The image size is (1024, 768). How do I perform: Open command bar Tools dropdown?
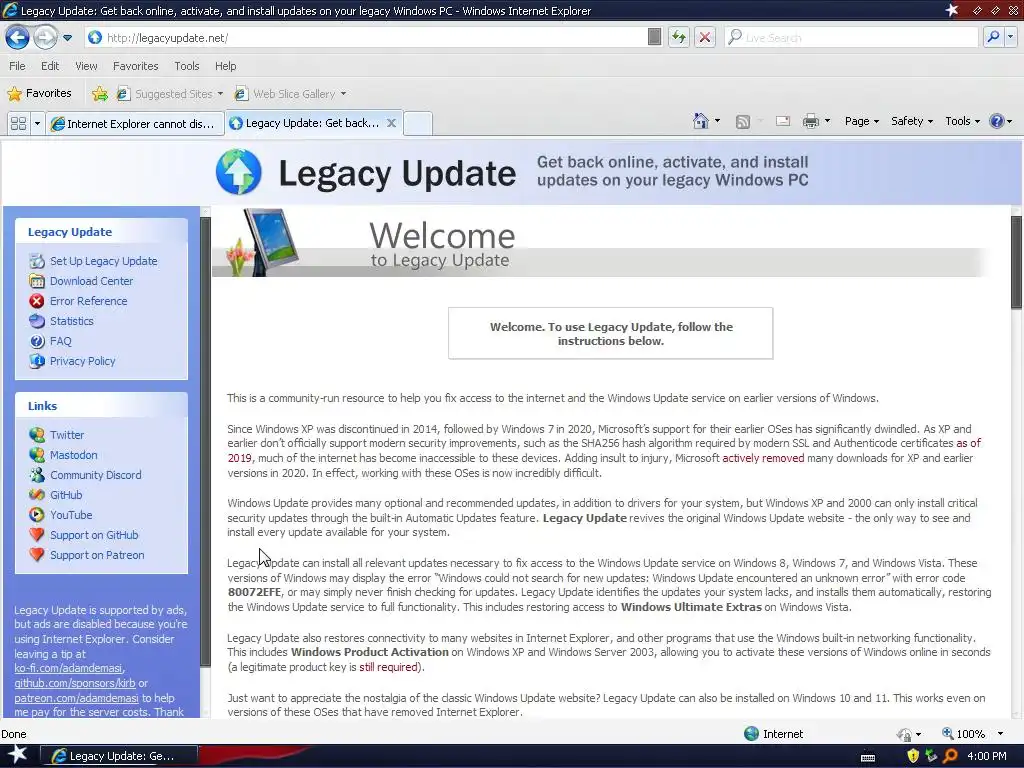click(x=962, y=121)
